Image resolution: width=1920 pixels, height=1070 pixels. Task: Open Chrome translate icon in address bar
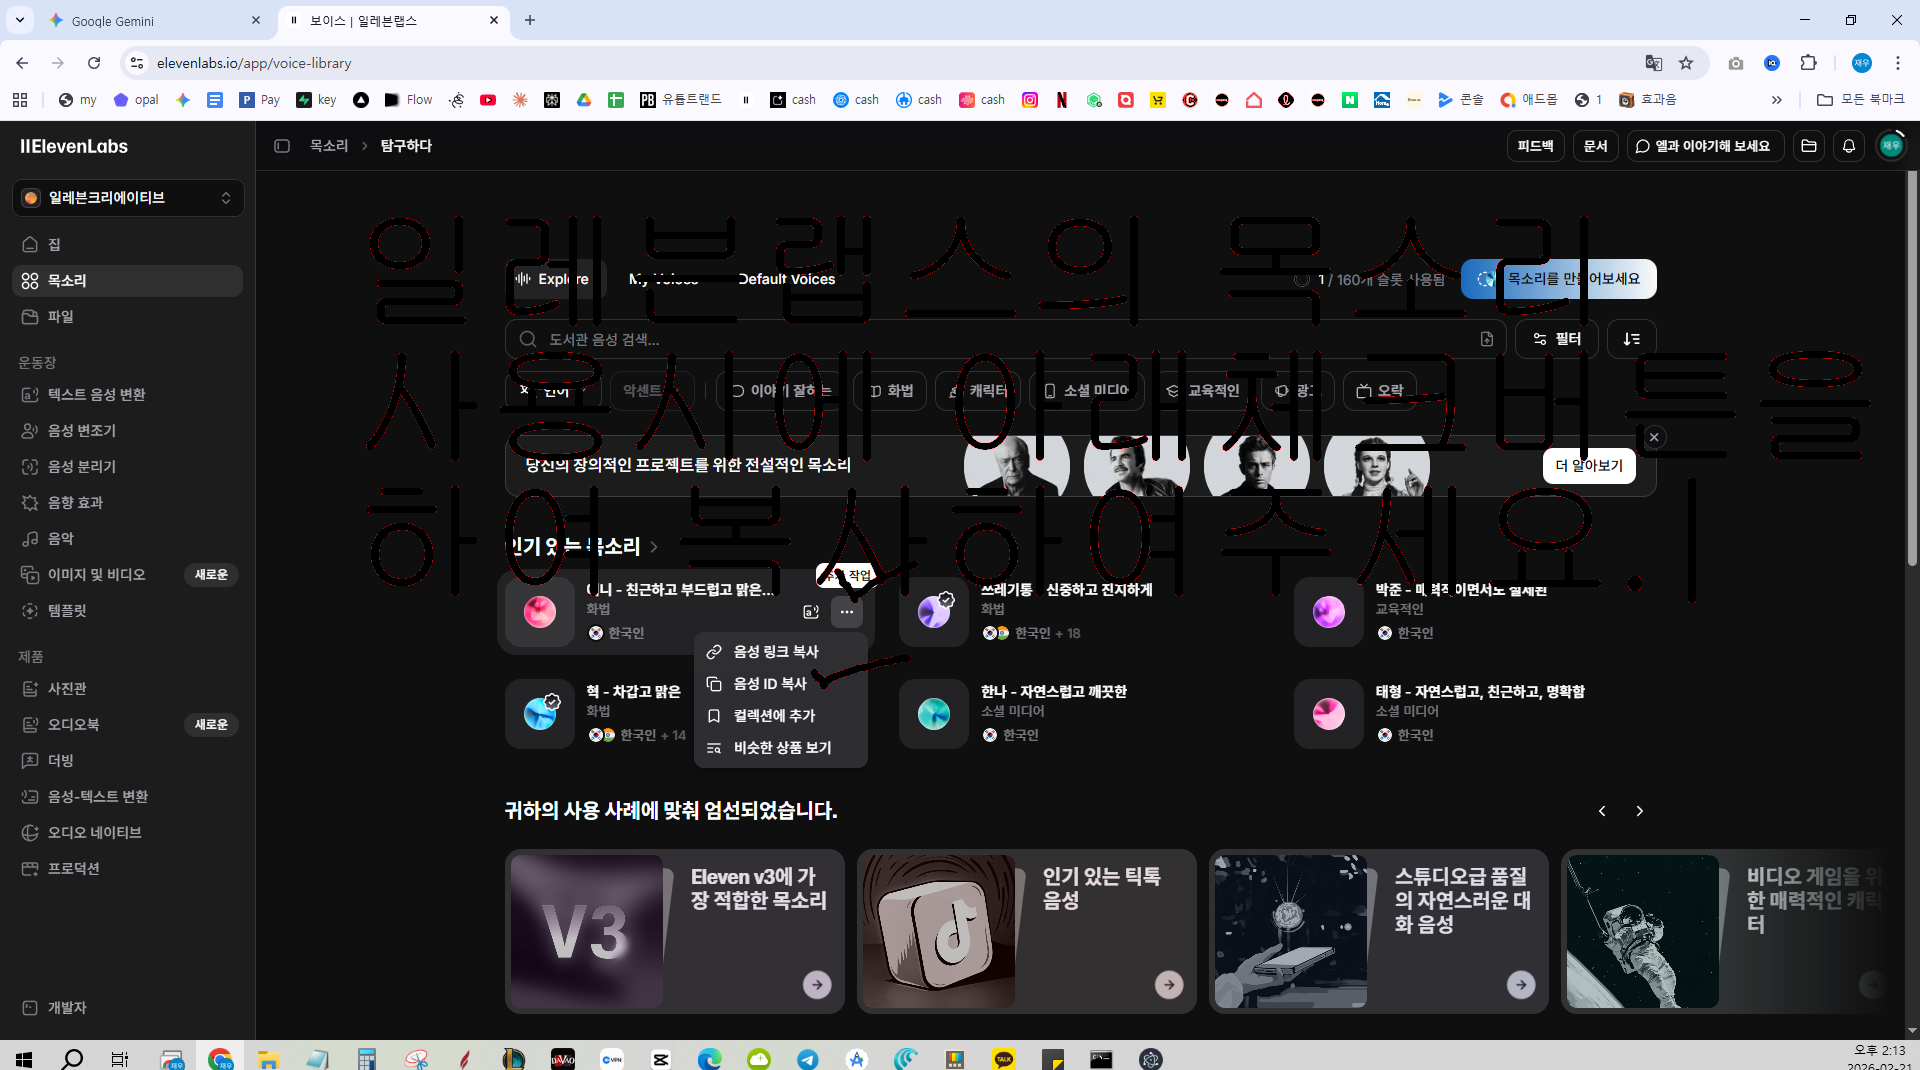click(x=1654, y=63)
